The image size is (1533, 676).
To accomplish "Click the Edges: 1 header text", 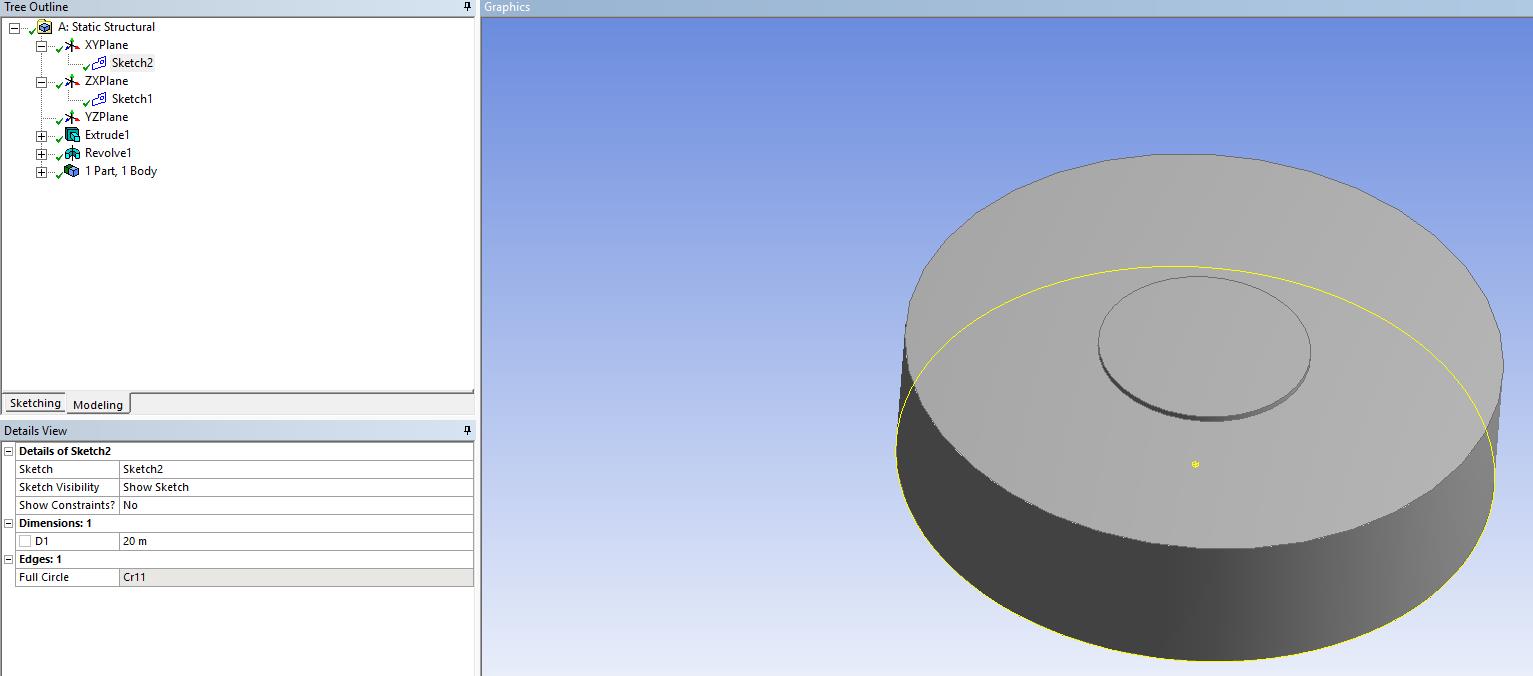I will point(40,559).
